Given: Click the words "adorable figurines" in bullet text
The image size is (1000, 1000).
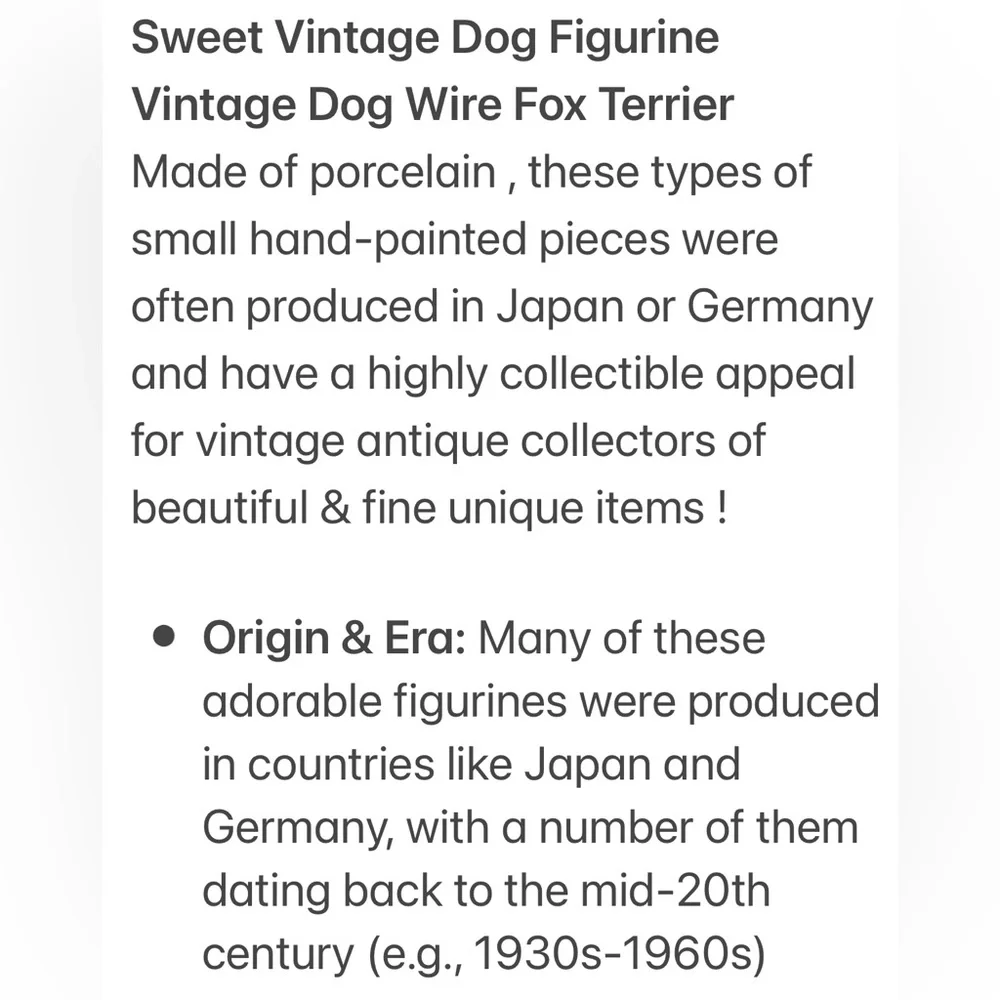Looking at the screenshot, I should (x=385, y=702).
